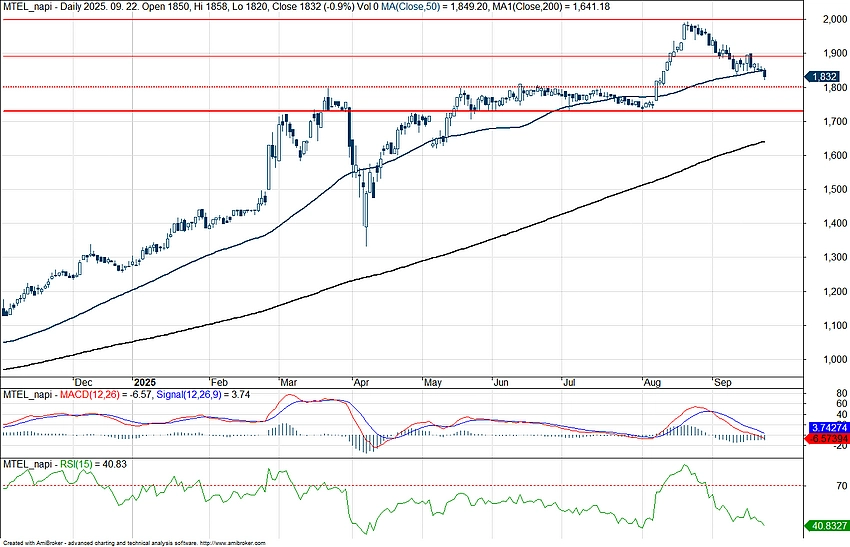
Task: Click the amibroker.com link in the footer
Action: pyautogui.click(x=238, y=542)
